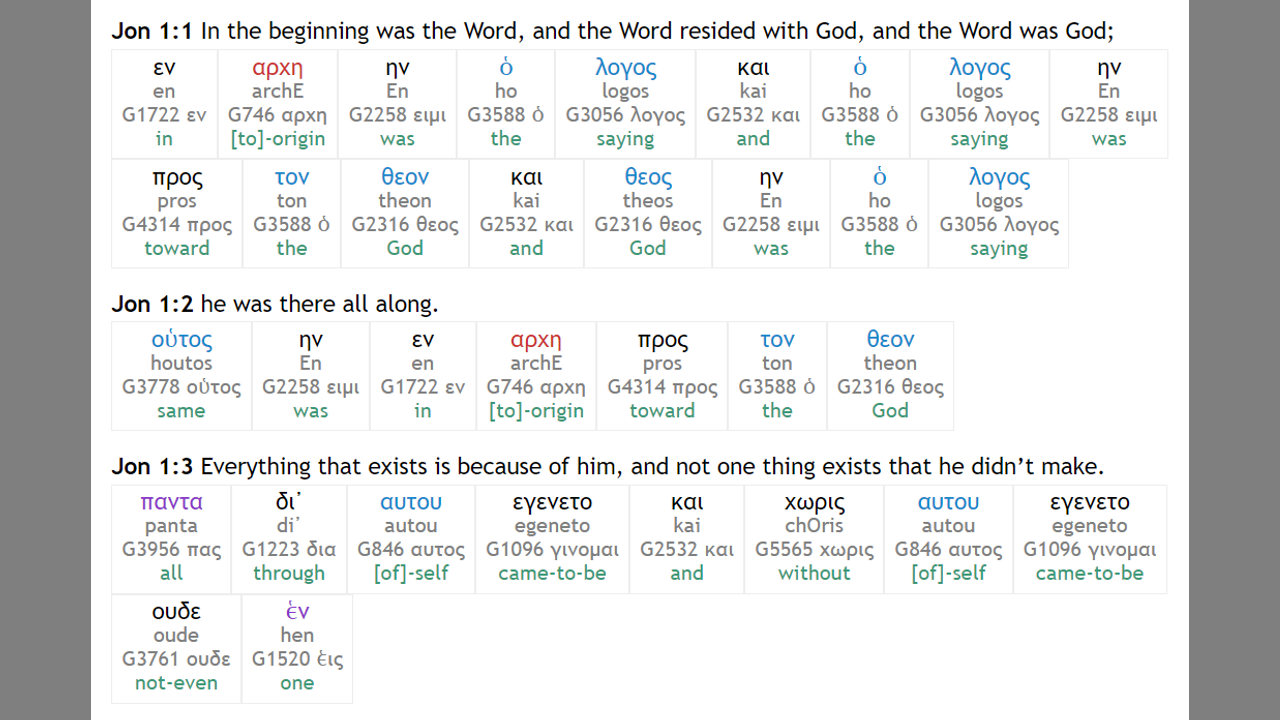Click the transliteration 'chOris'
This screenshot has width=1280, height=720.
[814, 525]
